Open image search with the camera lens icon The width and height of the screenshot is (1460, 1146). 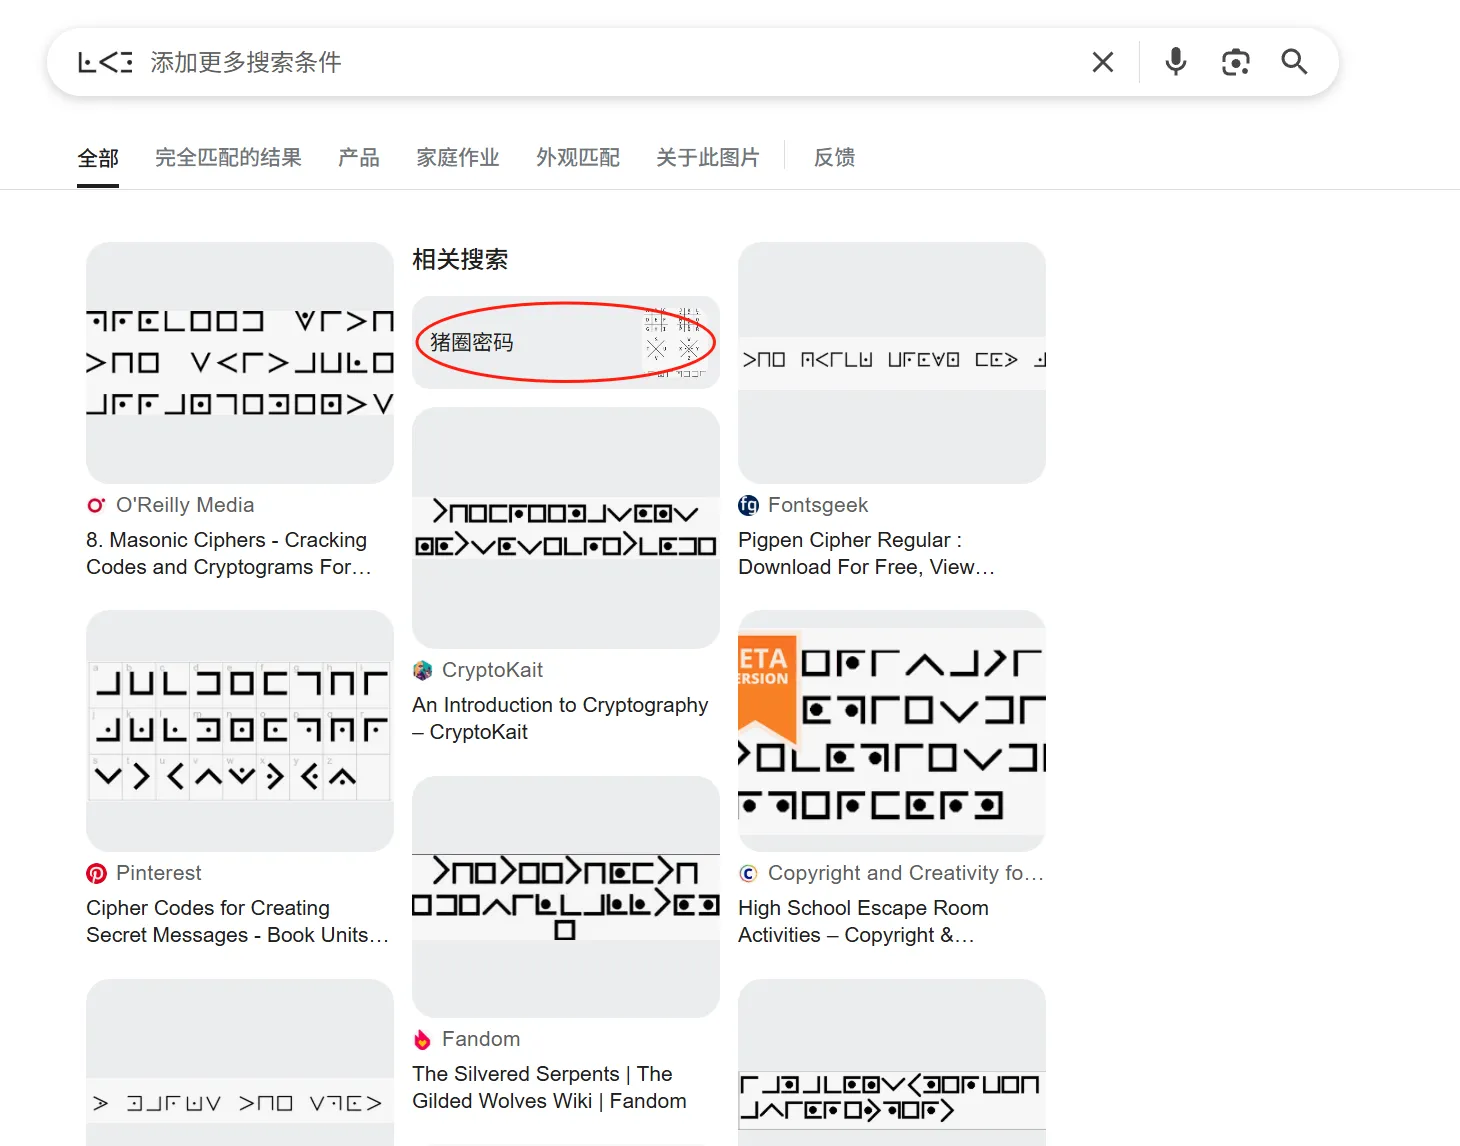point(1235,63)
